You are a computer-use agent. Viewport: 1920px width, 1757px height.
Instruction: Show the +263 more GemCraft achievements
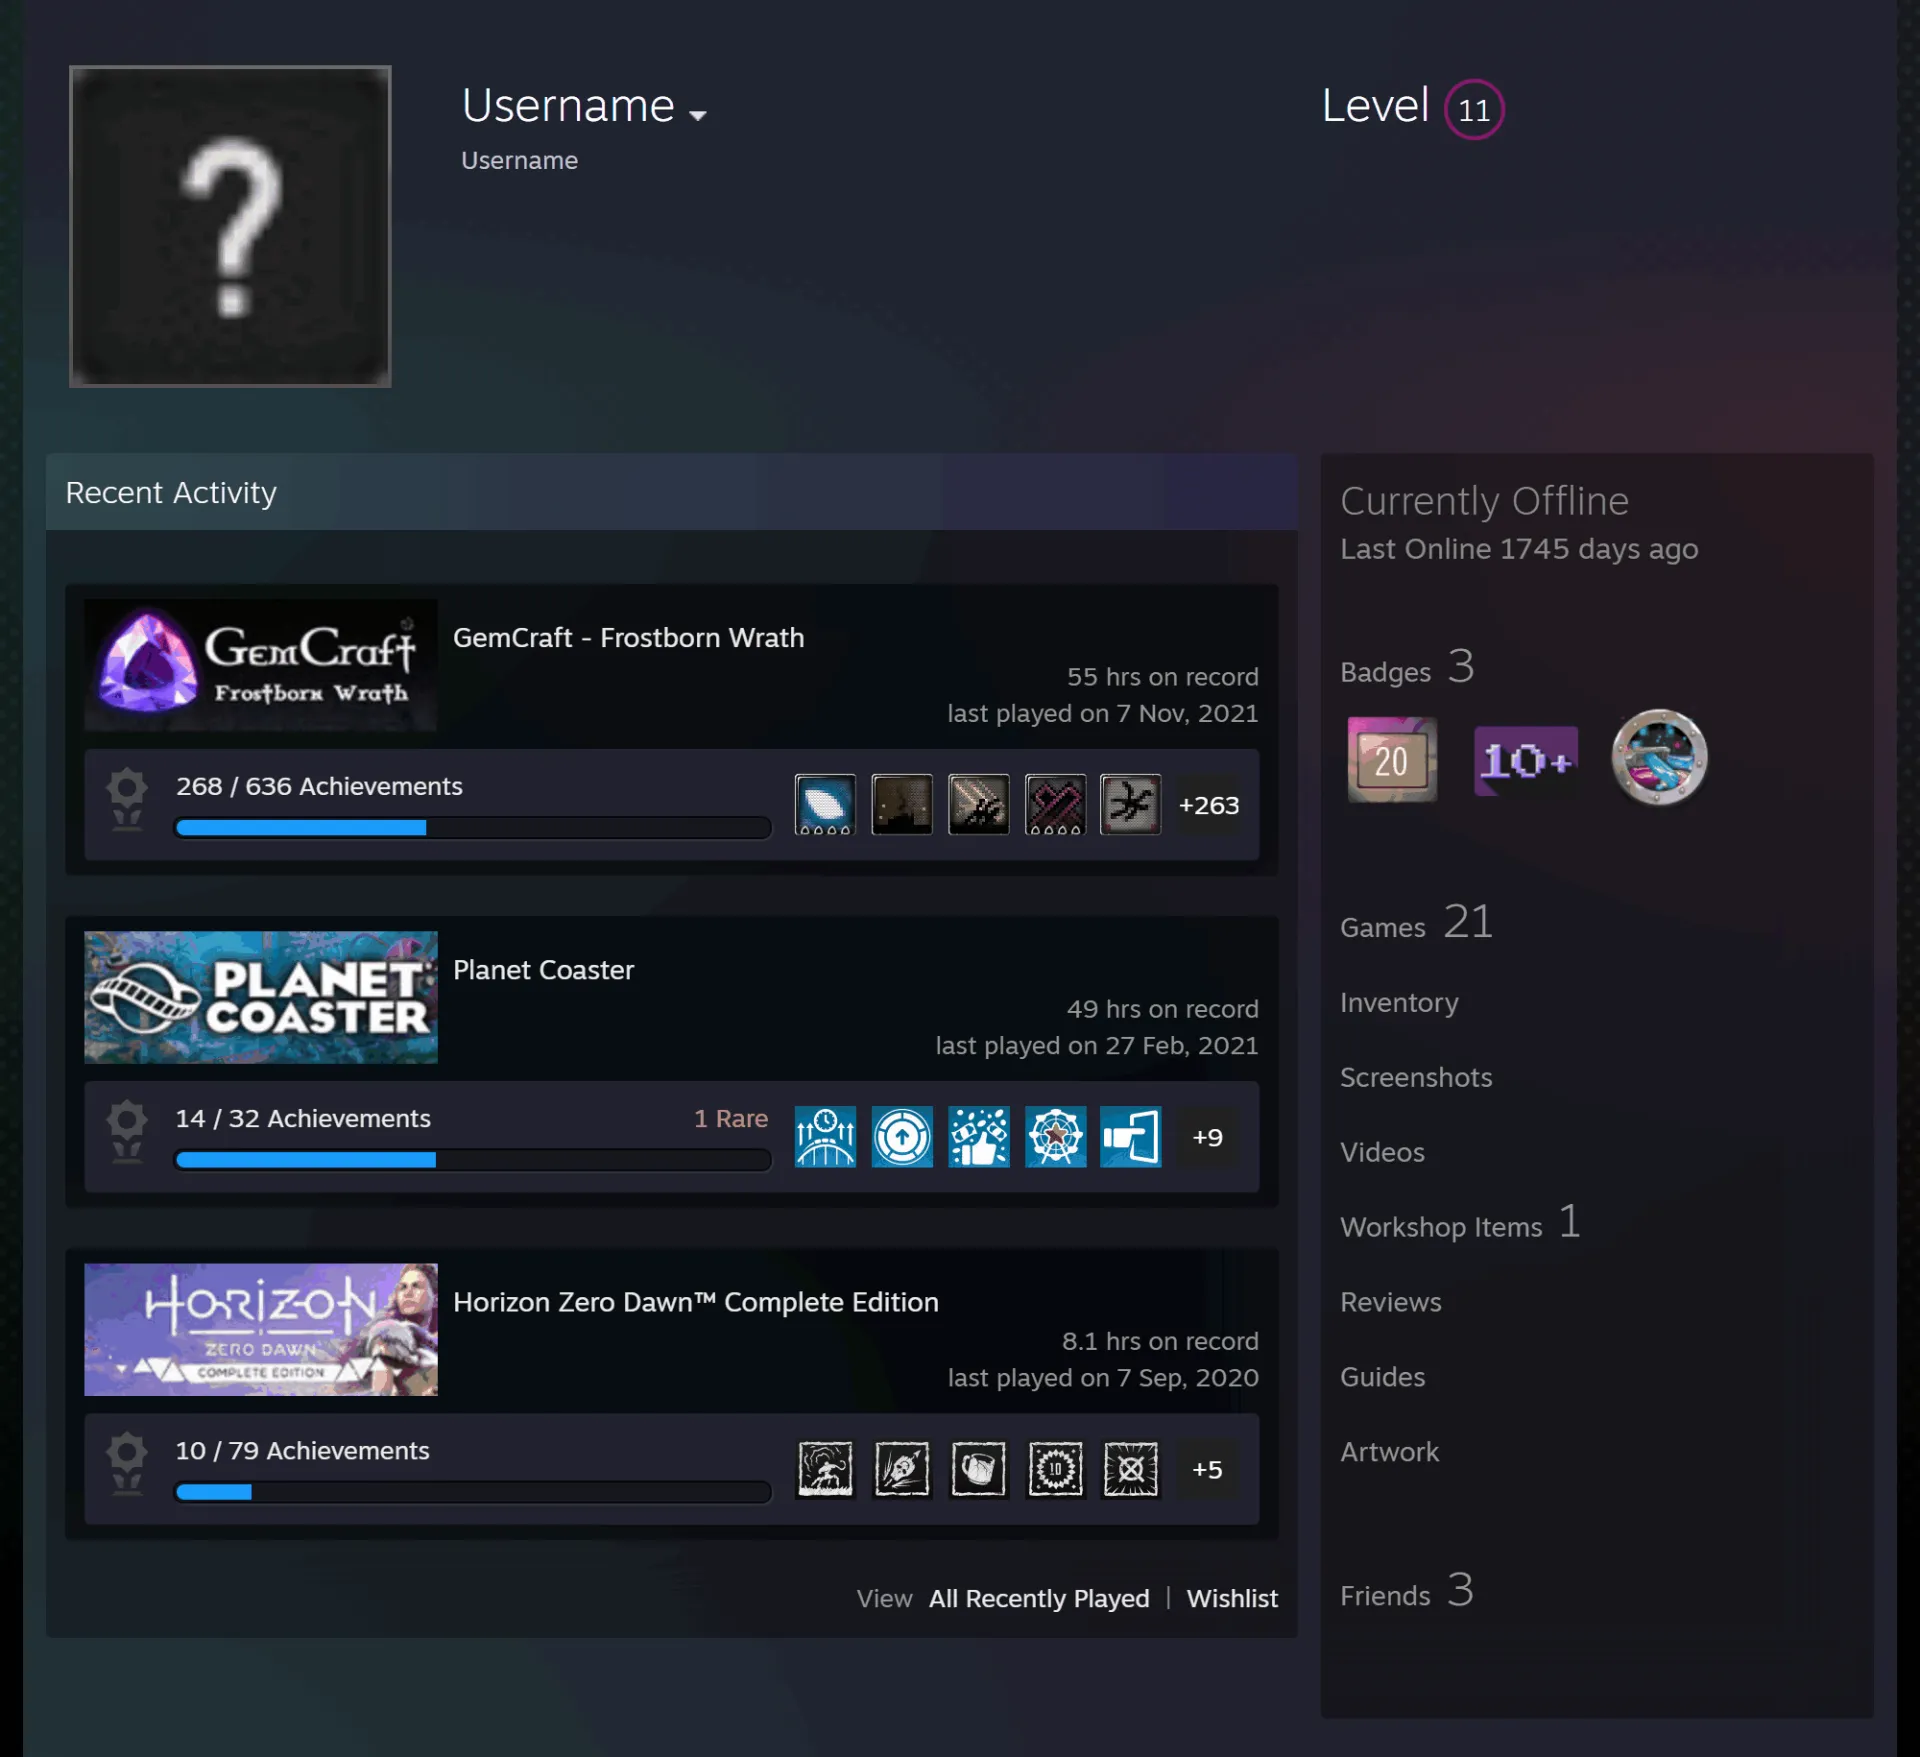[1208, 805]
